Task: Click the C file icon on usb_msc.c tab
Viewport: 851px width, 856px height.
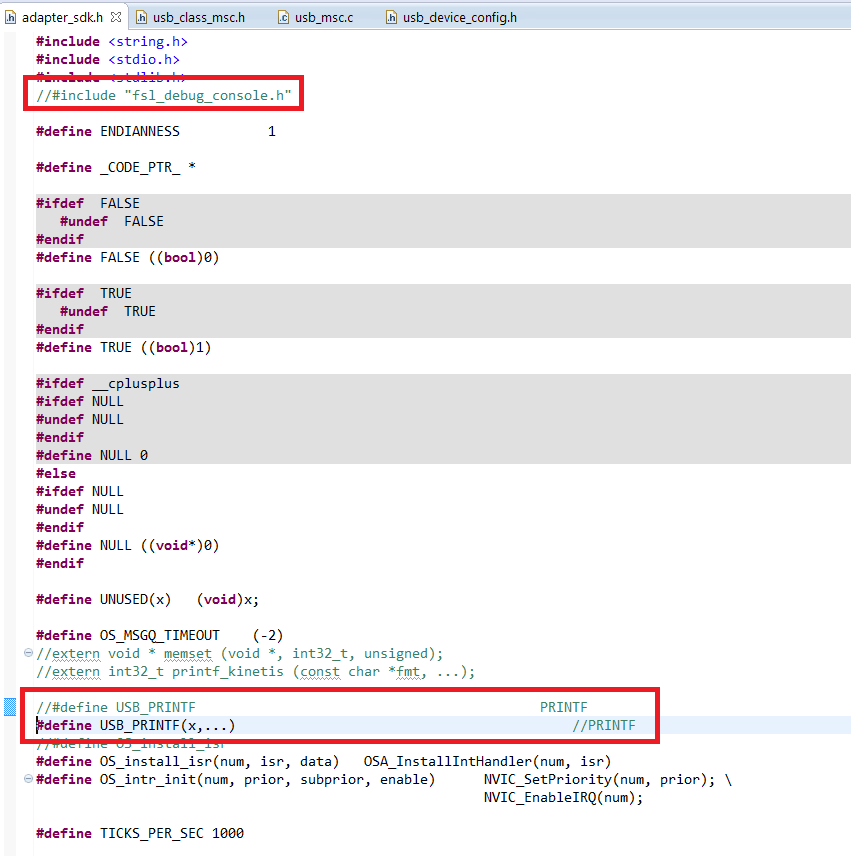Action: coord(283,17)
